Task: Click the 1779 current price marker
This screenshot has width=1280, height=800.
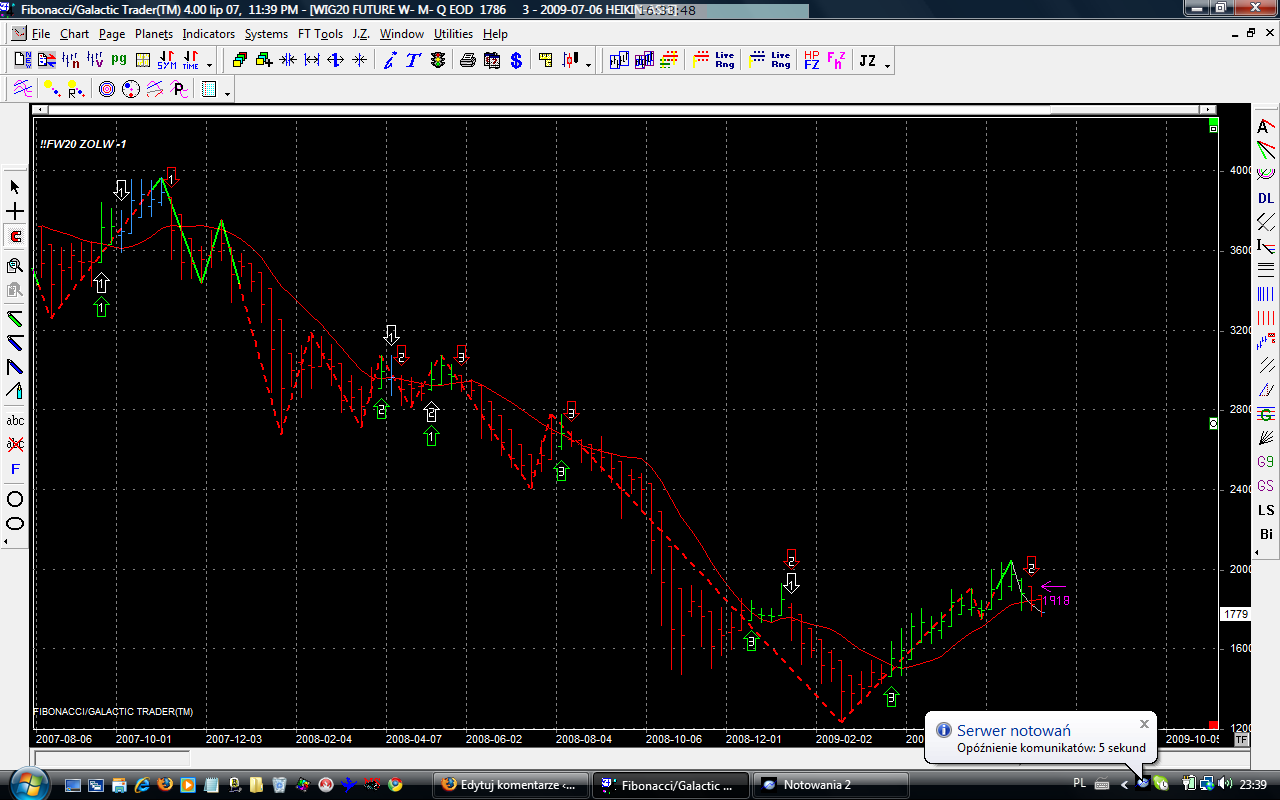Action: [x=1235, y=614]
